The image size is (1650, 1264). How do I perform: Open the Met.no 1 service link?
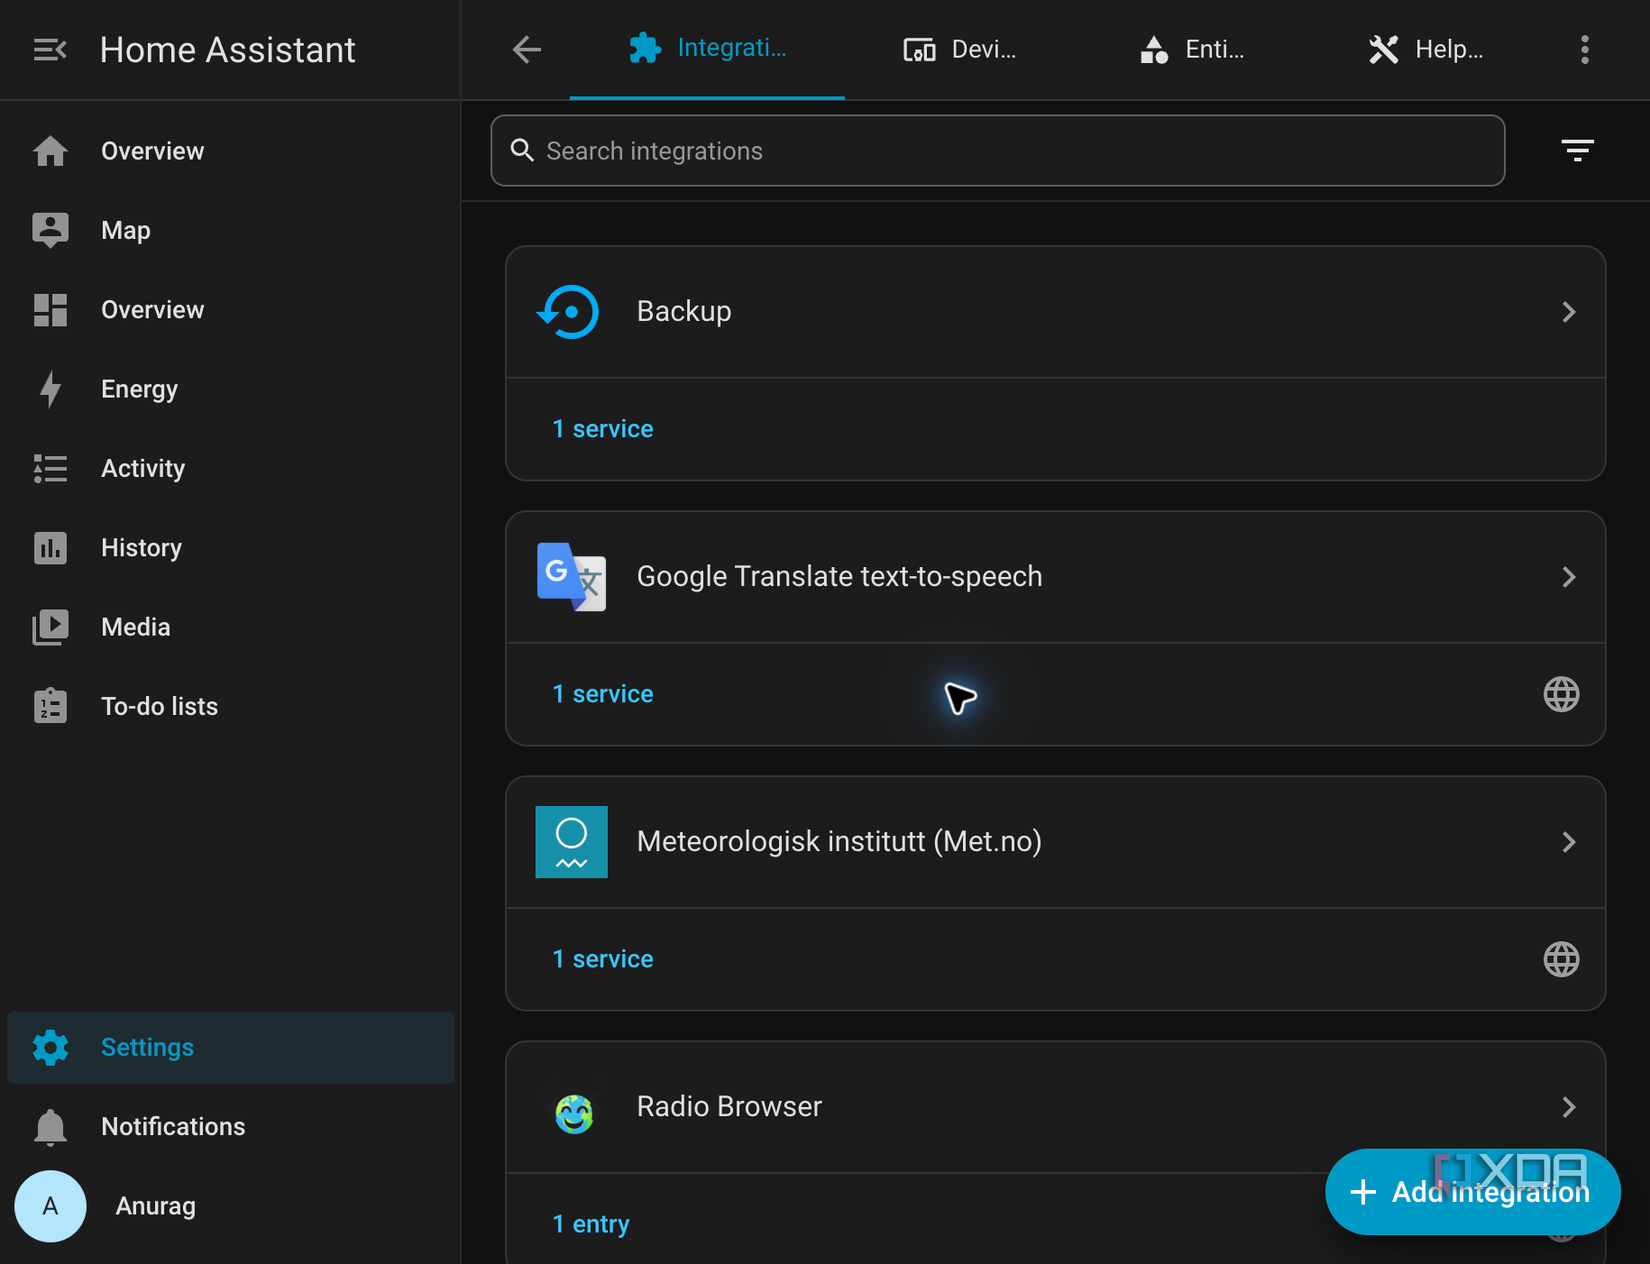pos(602,959)
